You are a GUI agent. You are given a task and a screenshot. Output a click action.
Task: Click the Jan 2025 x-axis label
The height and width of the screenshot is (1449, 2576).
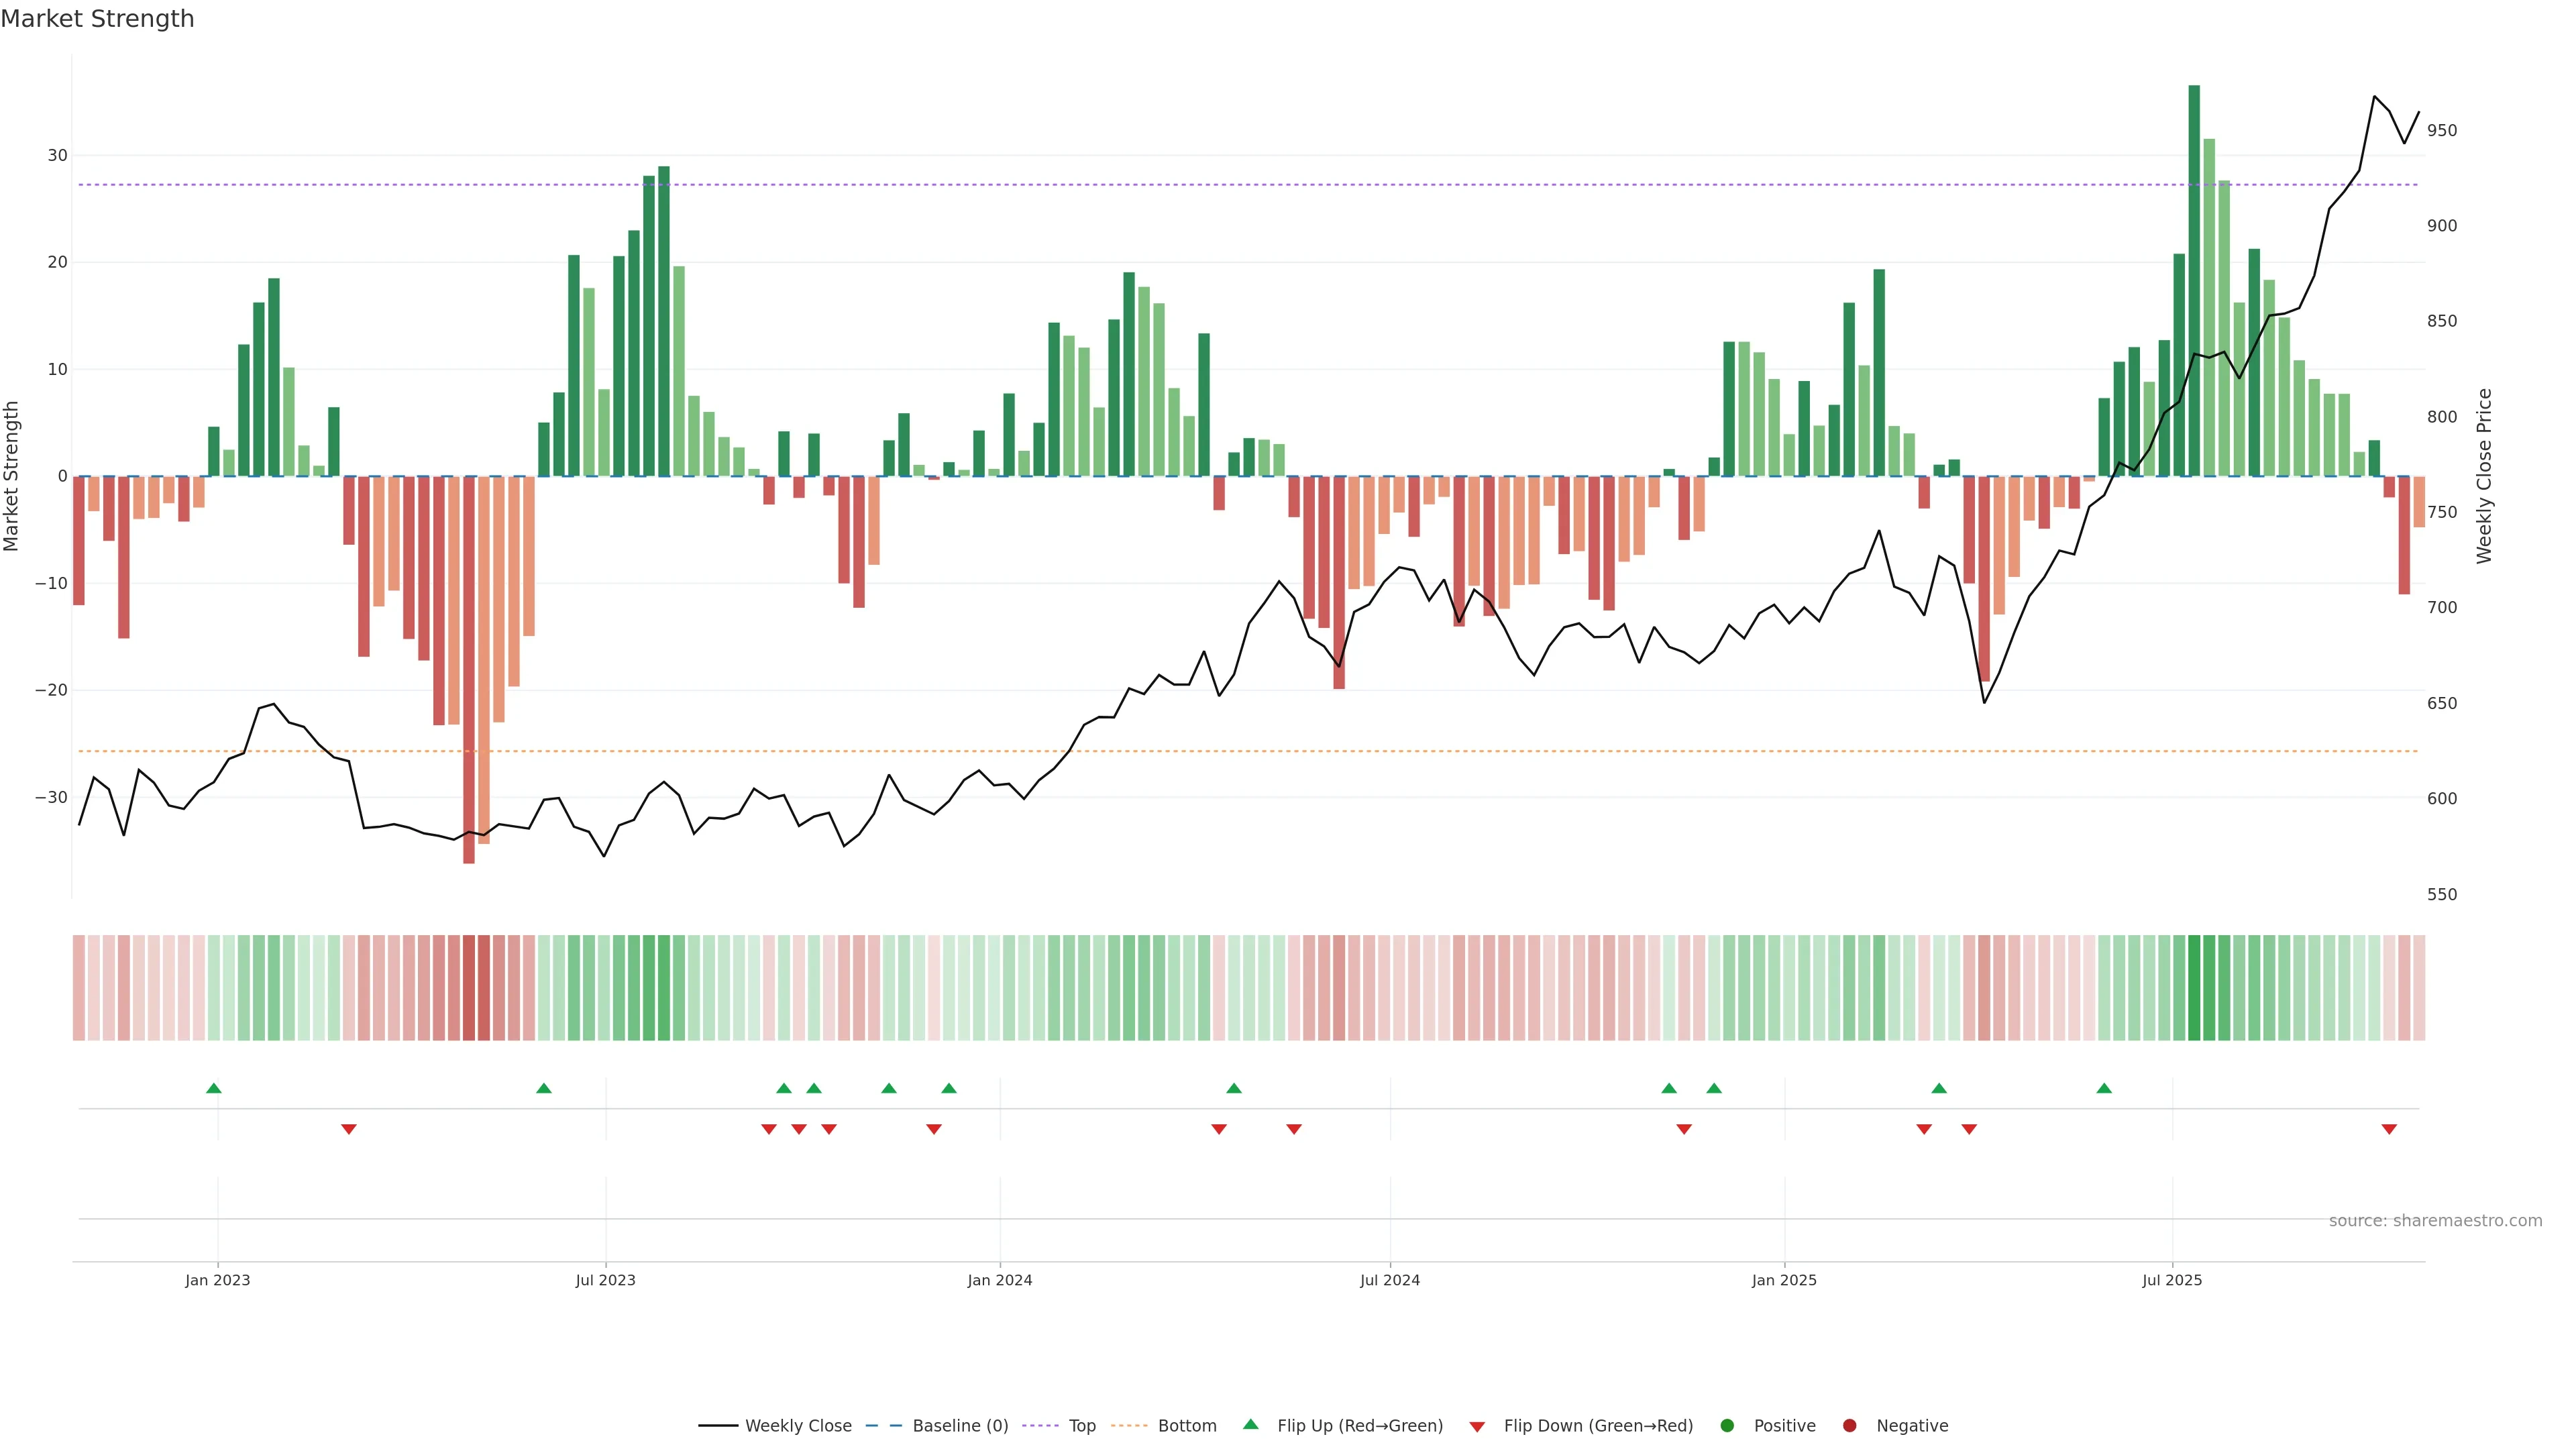click(x=1784, y=1280)
